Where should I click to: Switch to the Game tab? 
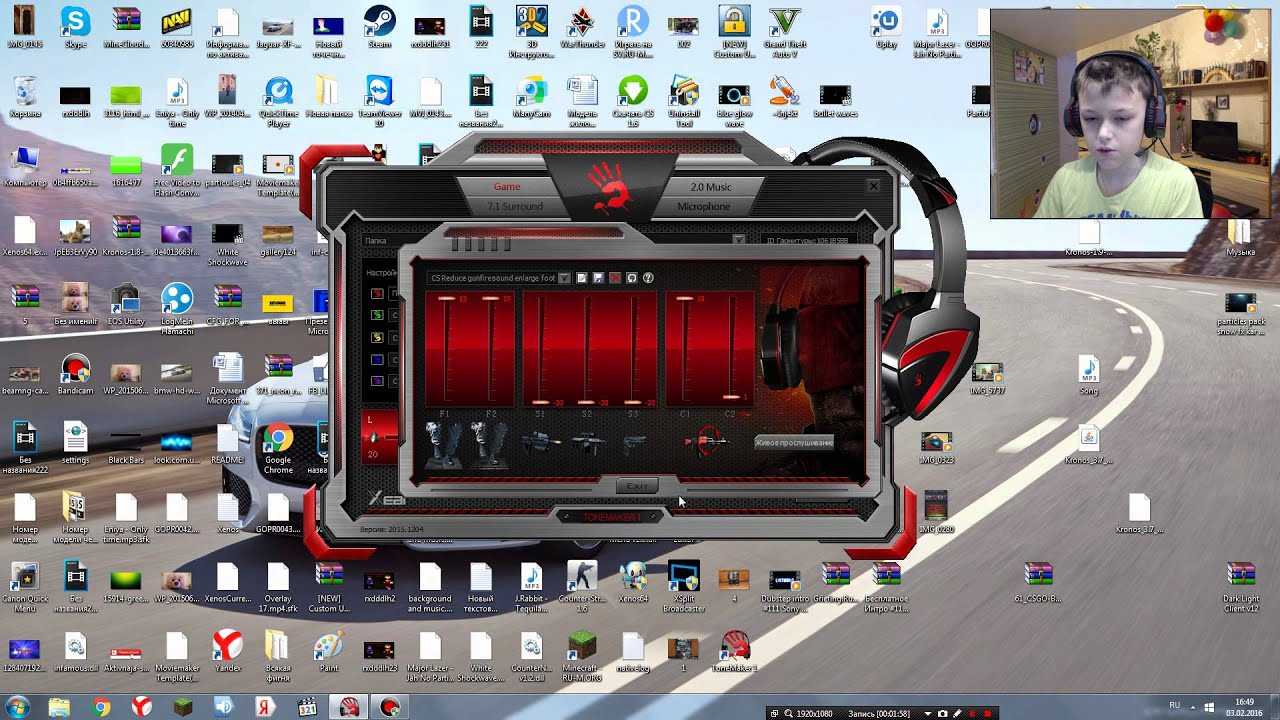[x=507, y=187]
